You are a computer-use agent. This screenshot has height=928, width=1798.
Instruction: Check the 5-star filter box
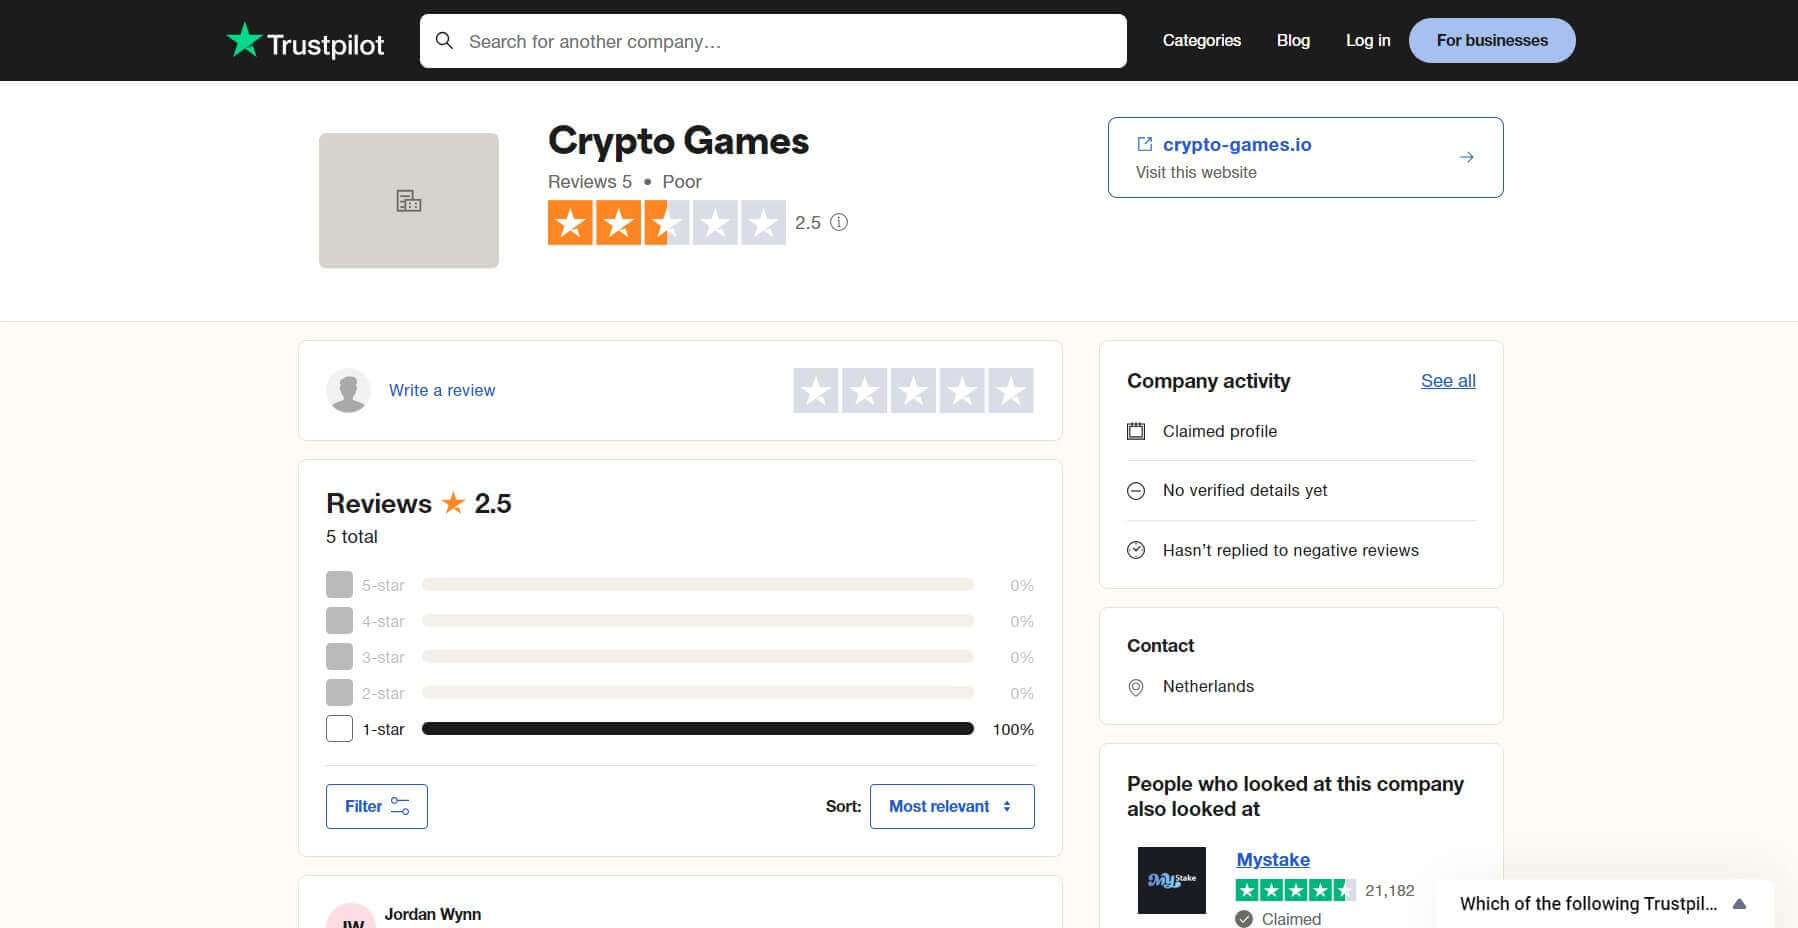click(x=339, y=584)
